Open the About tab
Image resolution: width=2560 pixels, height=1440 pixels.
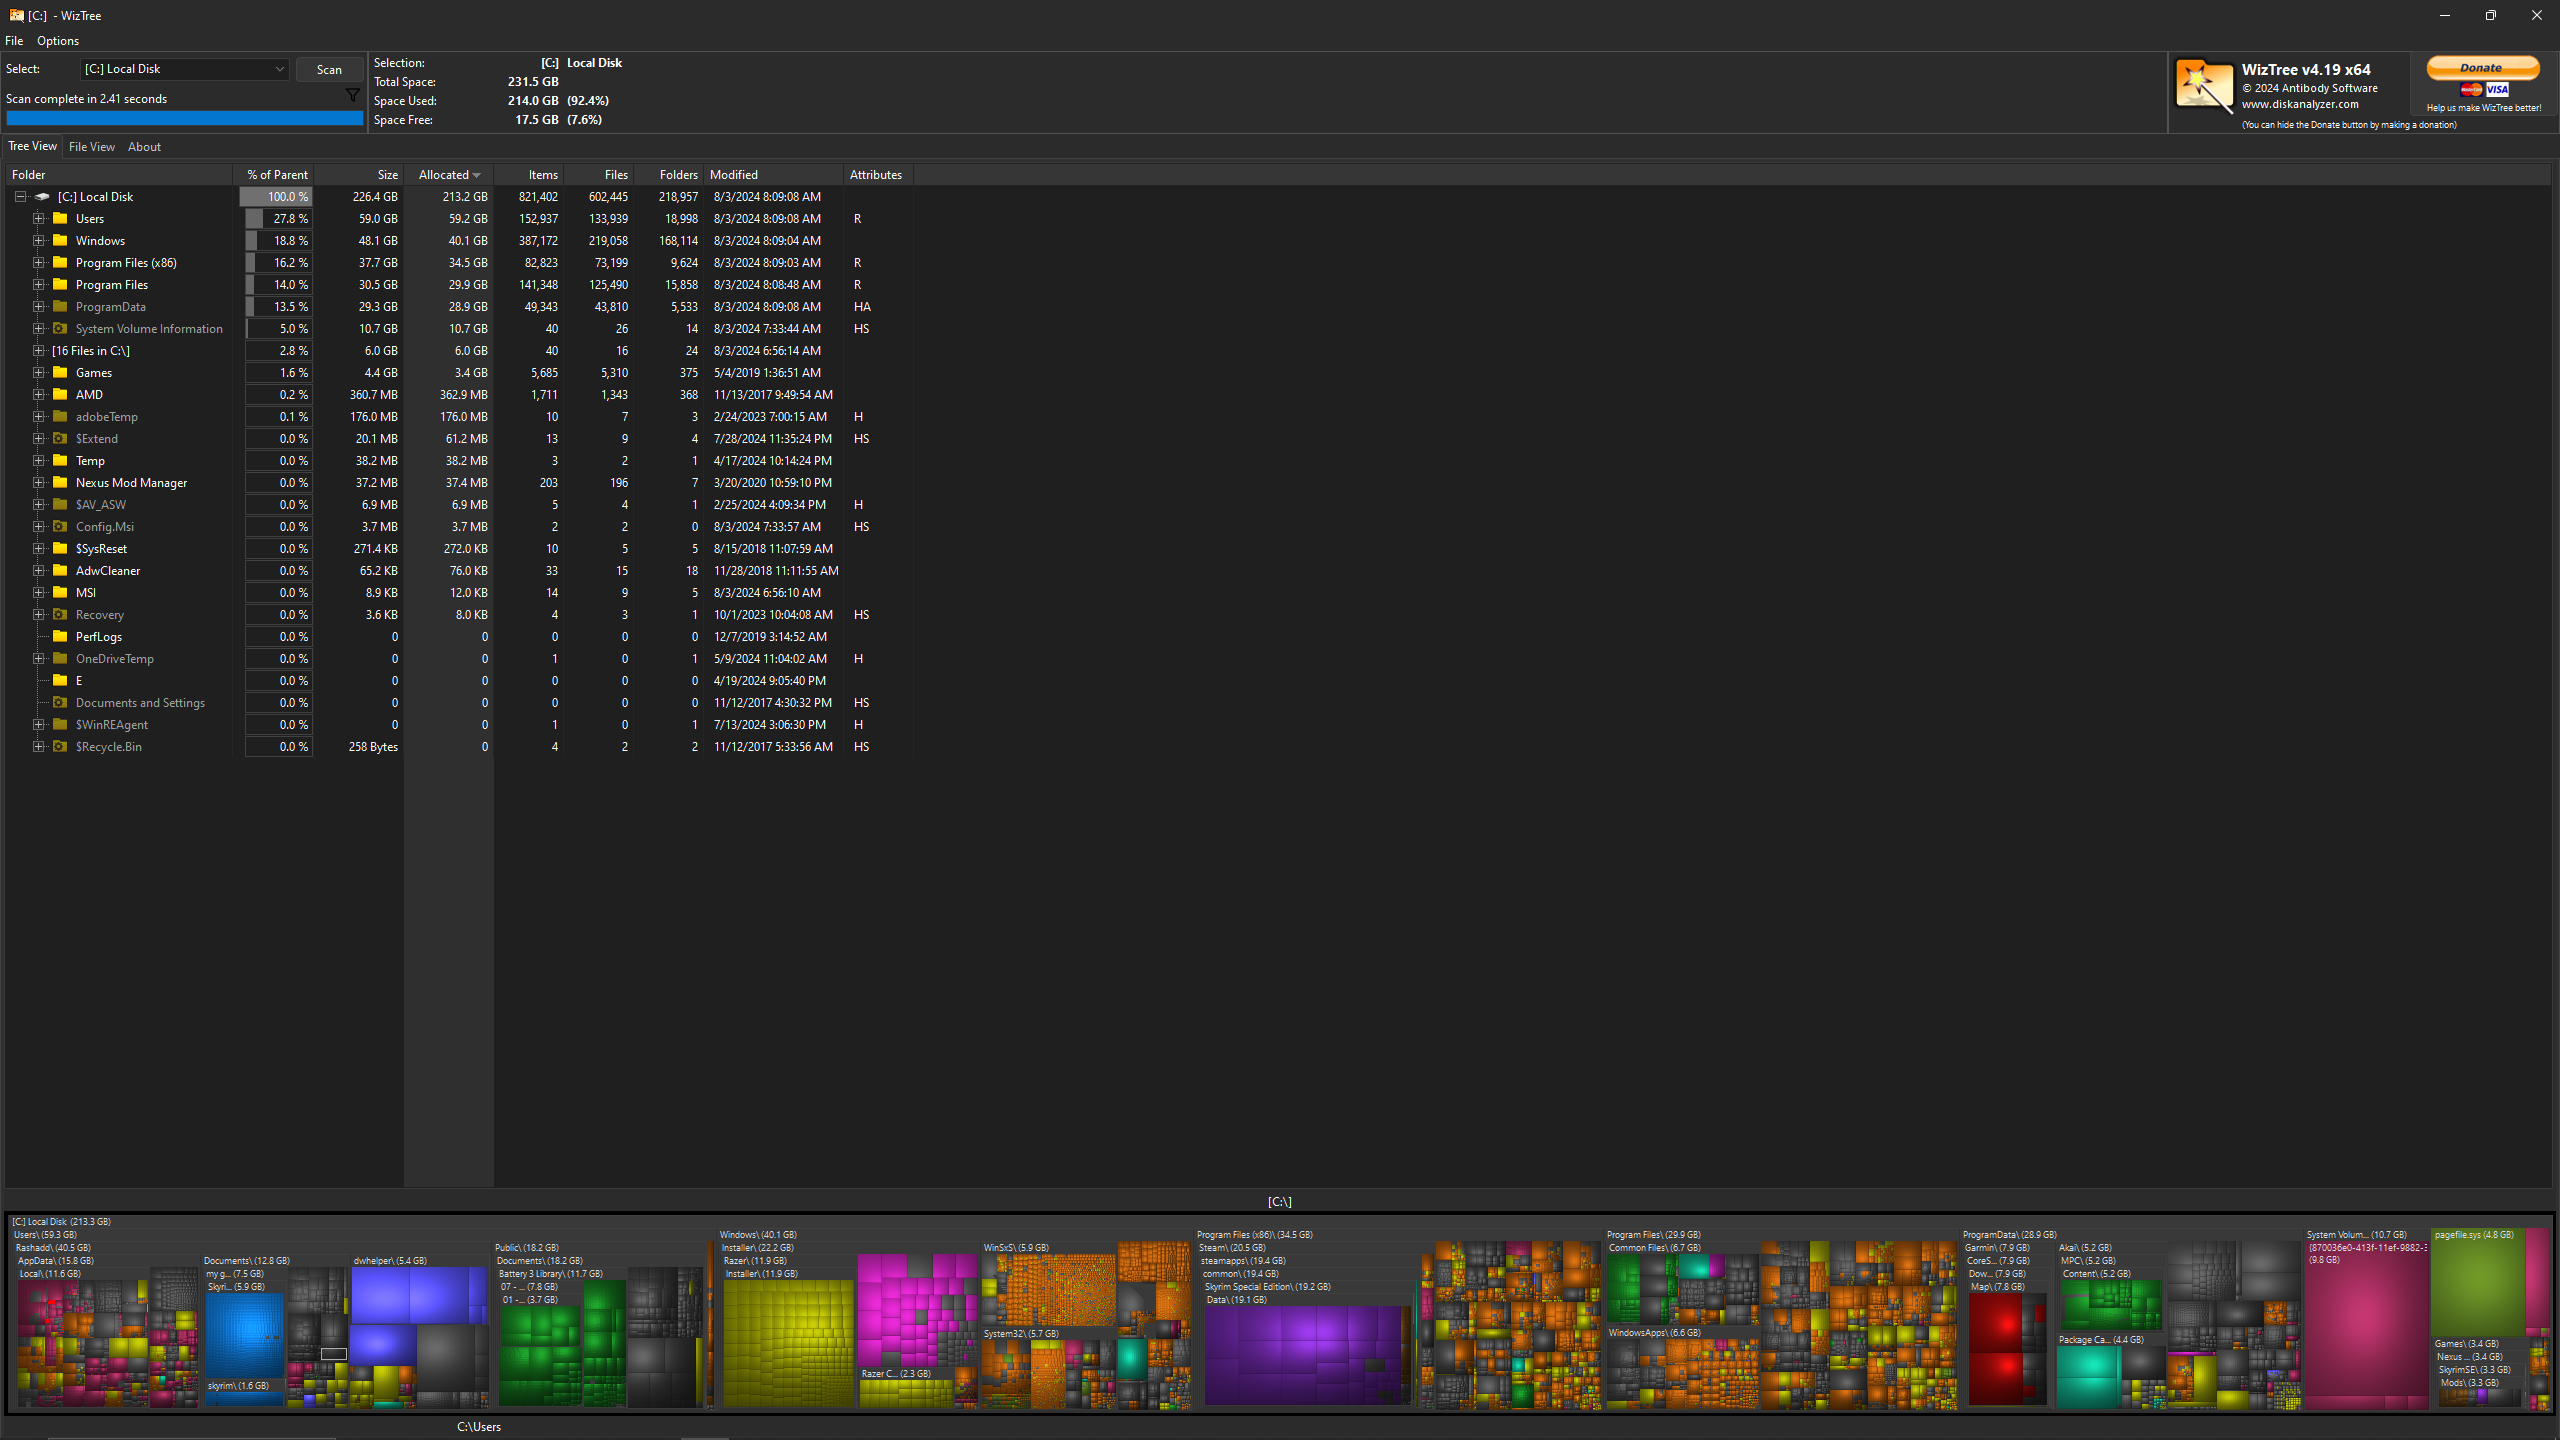coord(144,147)
